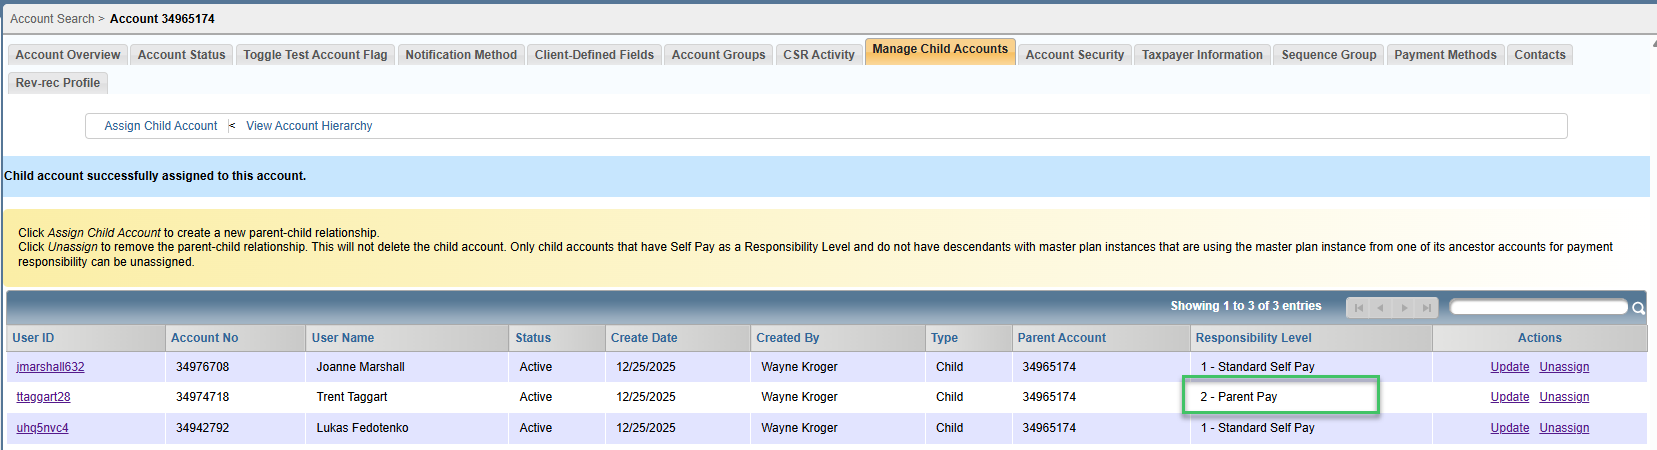
Task: Open user jmarshall632 link
Action: (50, 367)
